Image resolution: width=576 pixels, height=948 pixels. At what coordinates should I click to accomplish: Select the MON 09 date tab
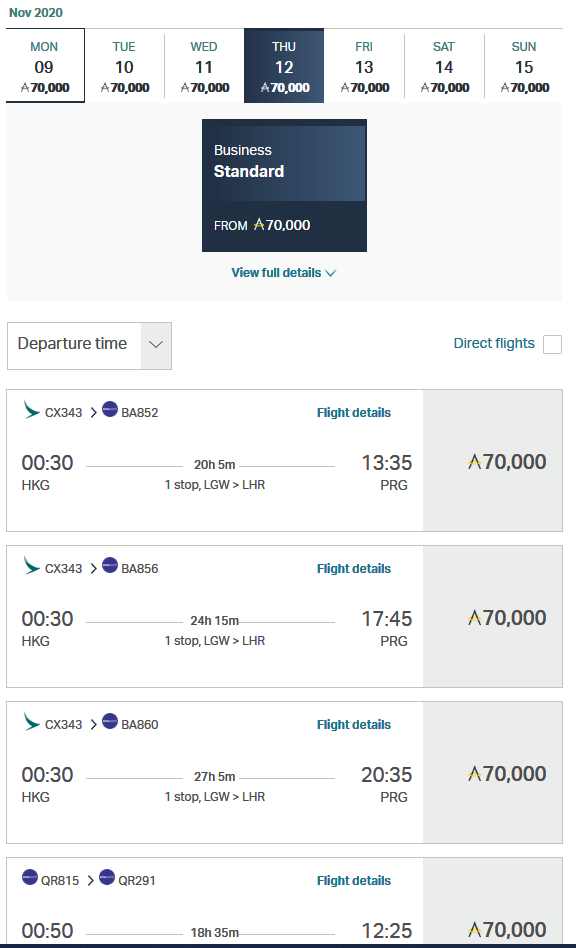click(x=45, y=66)
